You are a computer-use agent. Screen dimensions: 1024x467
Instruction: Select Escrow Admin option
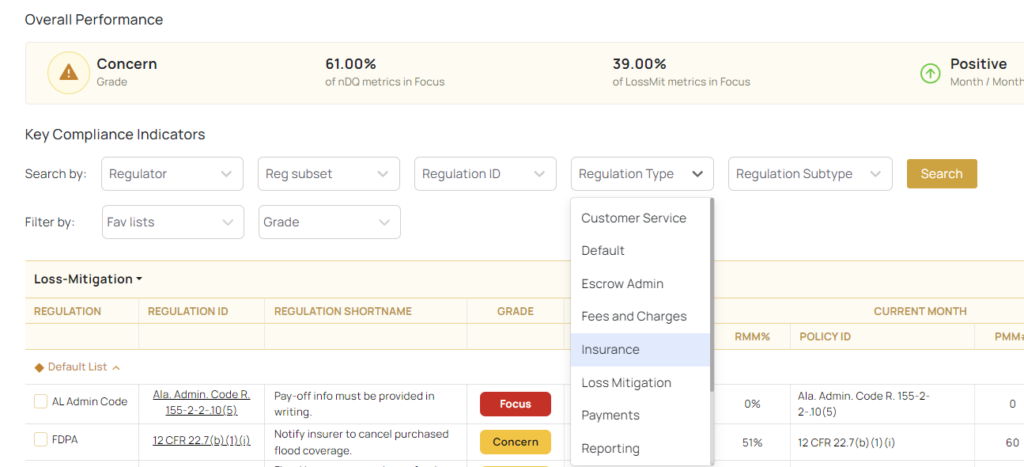622,284
